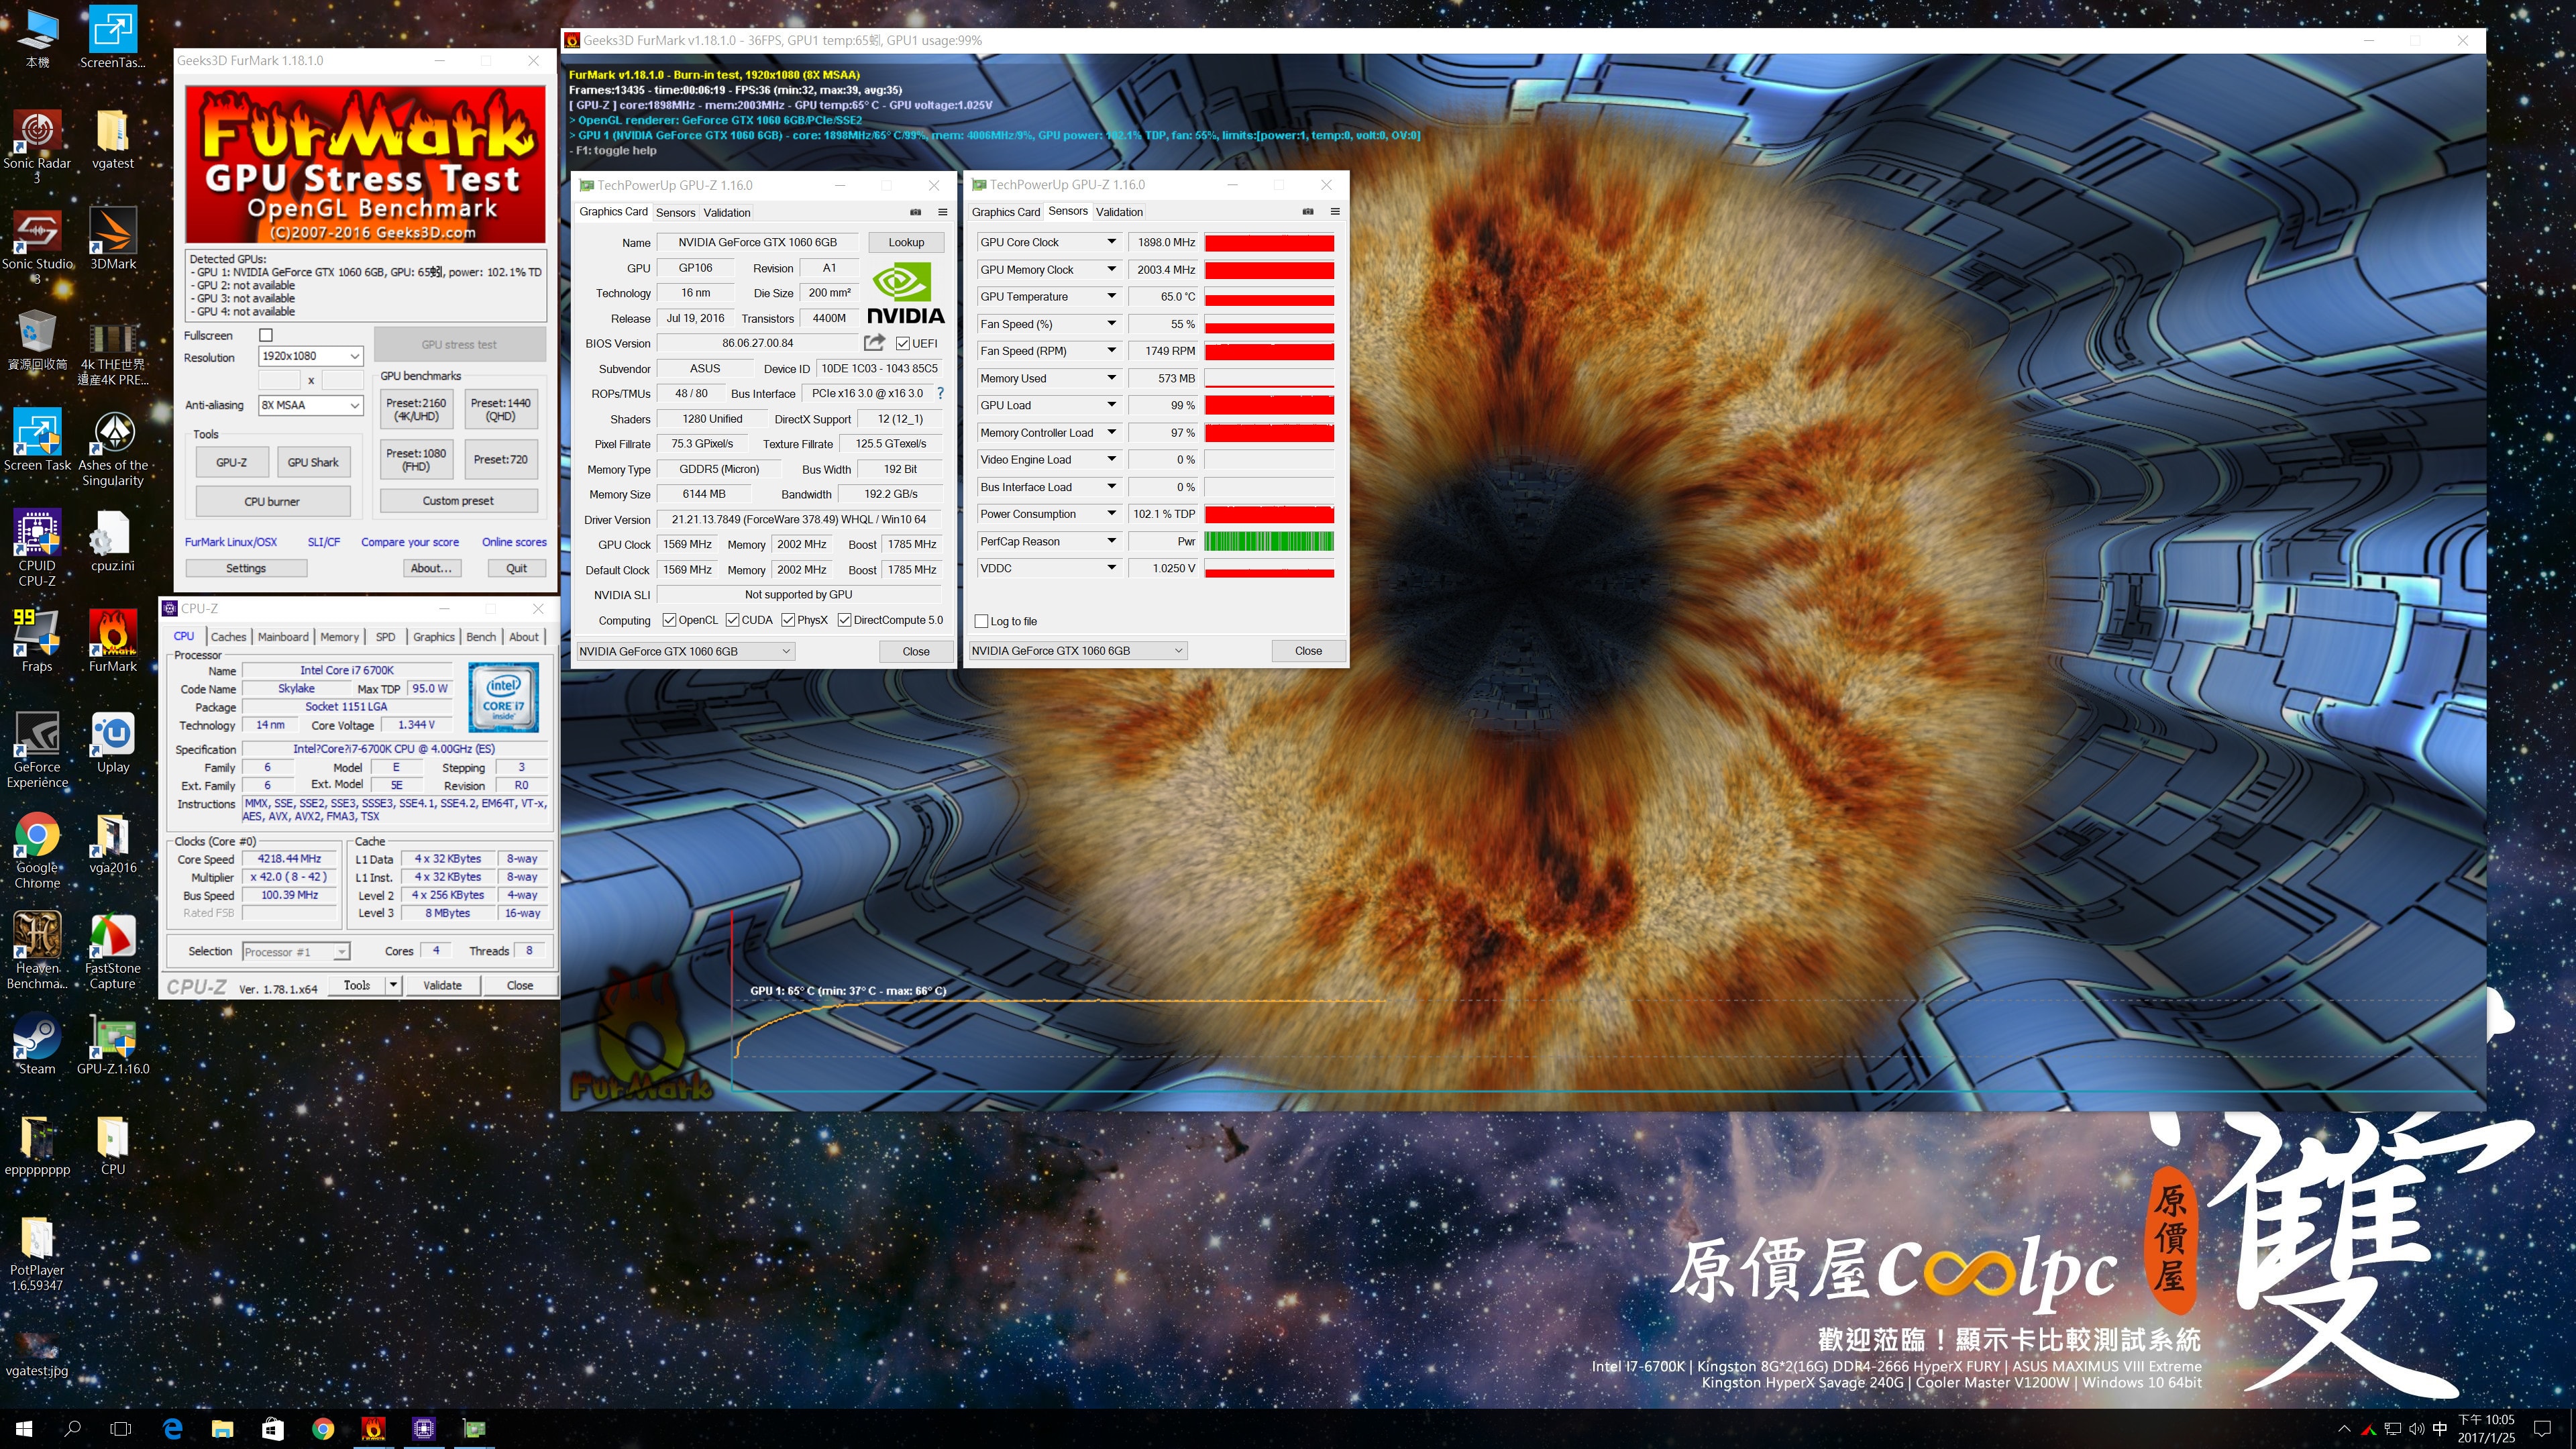Open the 3DMark desktop shortcut
The image size is (2576, 1449).
pos(113,240)
